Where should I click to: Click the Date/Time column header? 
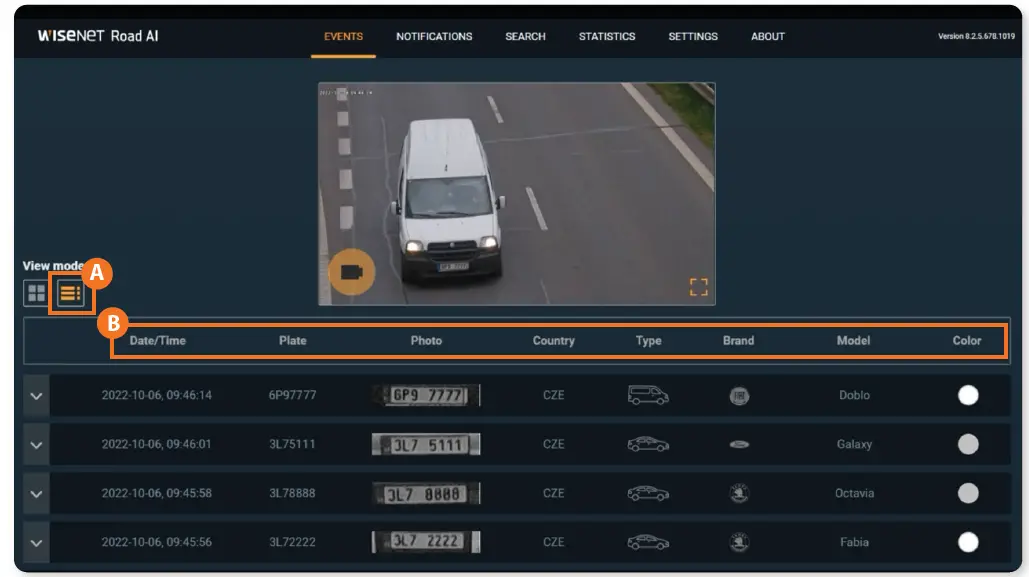point(158,341)
